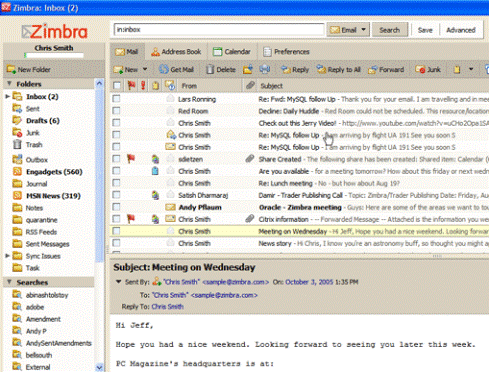Click the Zimbra logo

(x=55, y=32)
